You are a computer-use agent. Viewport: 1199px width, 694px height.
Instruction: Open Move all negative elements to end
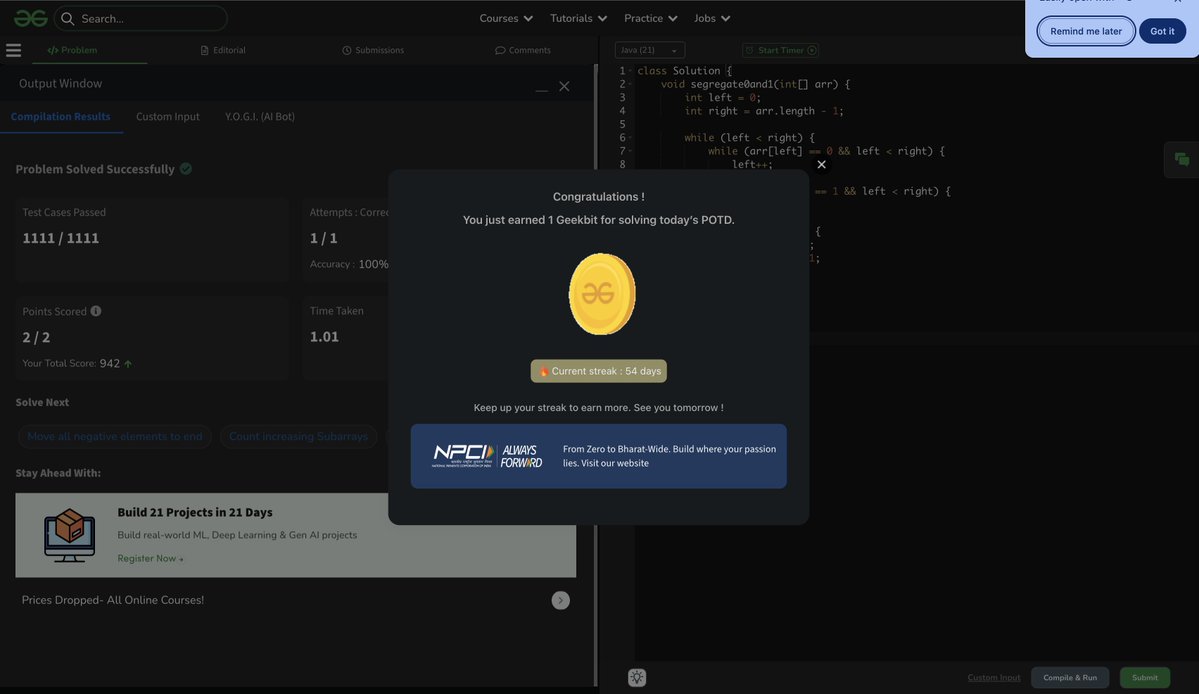click(115, 436)
